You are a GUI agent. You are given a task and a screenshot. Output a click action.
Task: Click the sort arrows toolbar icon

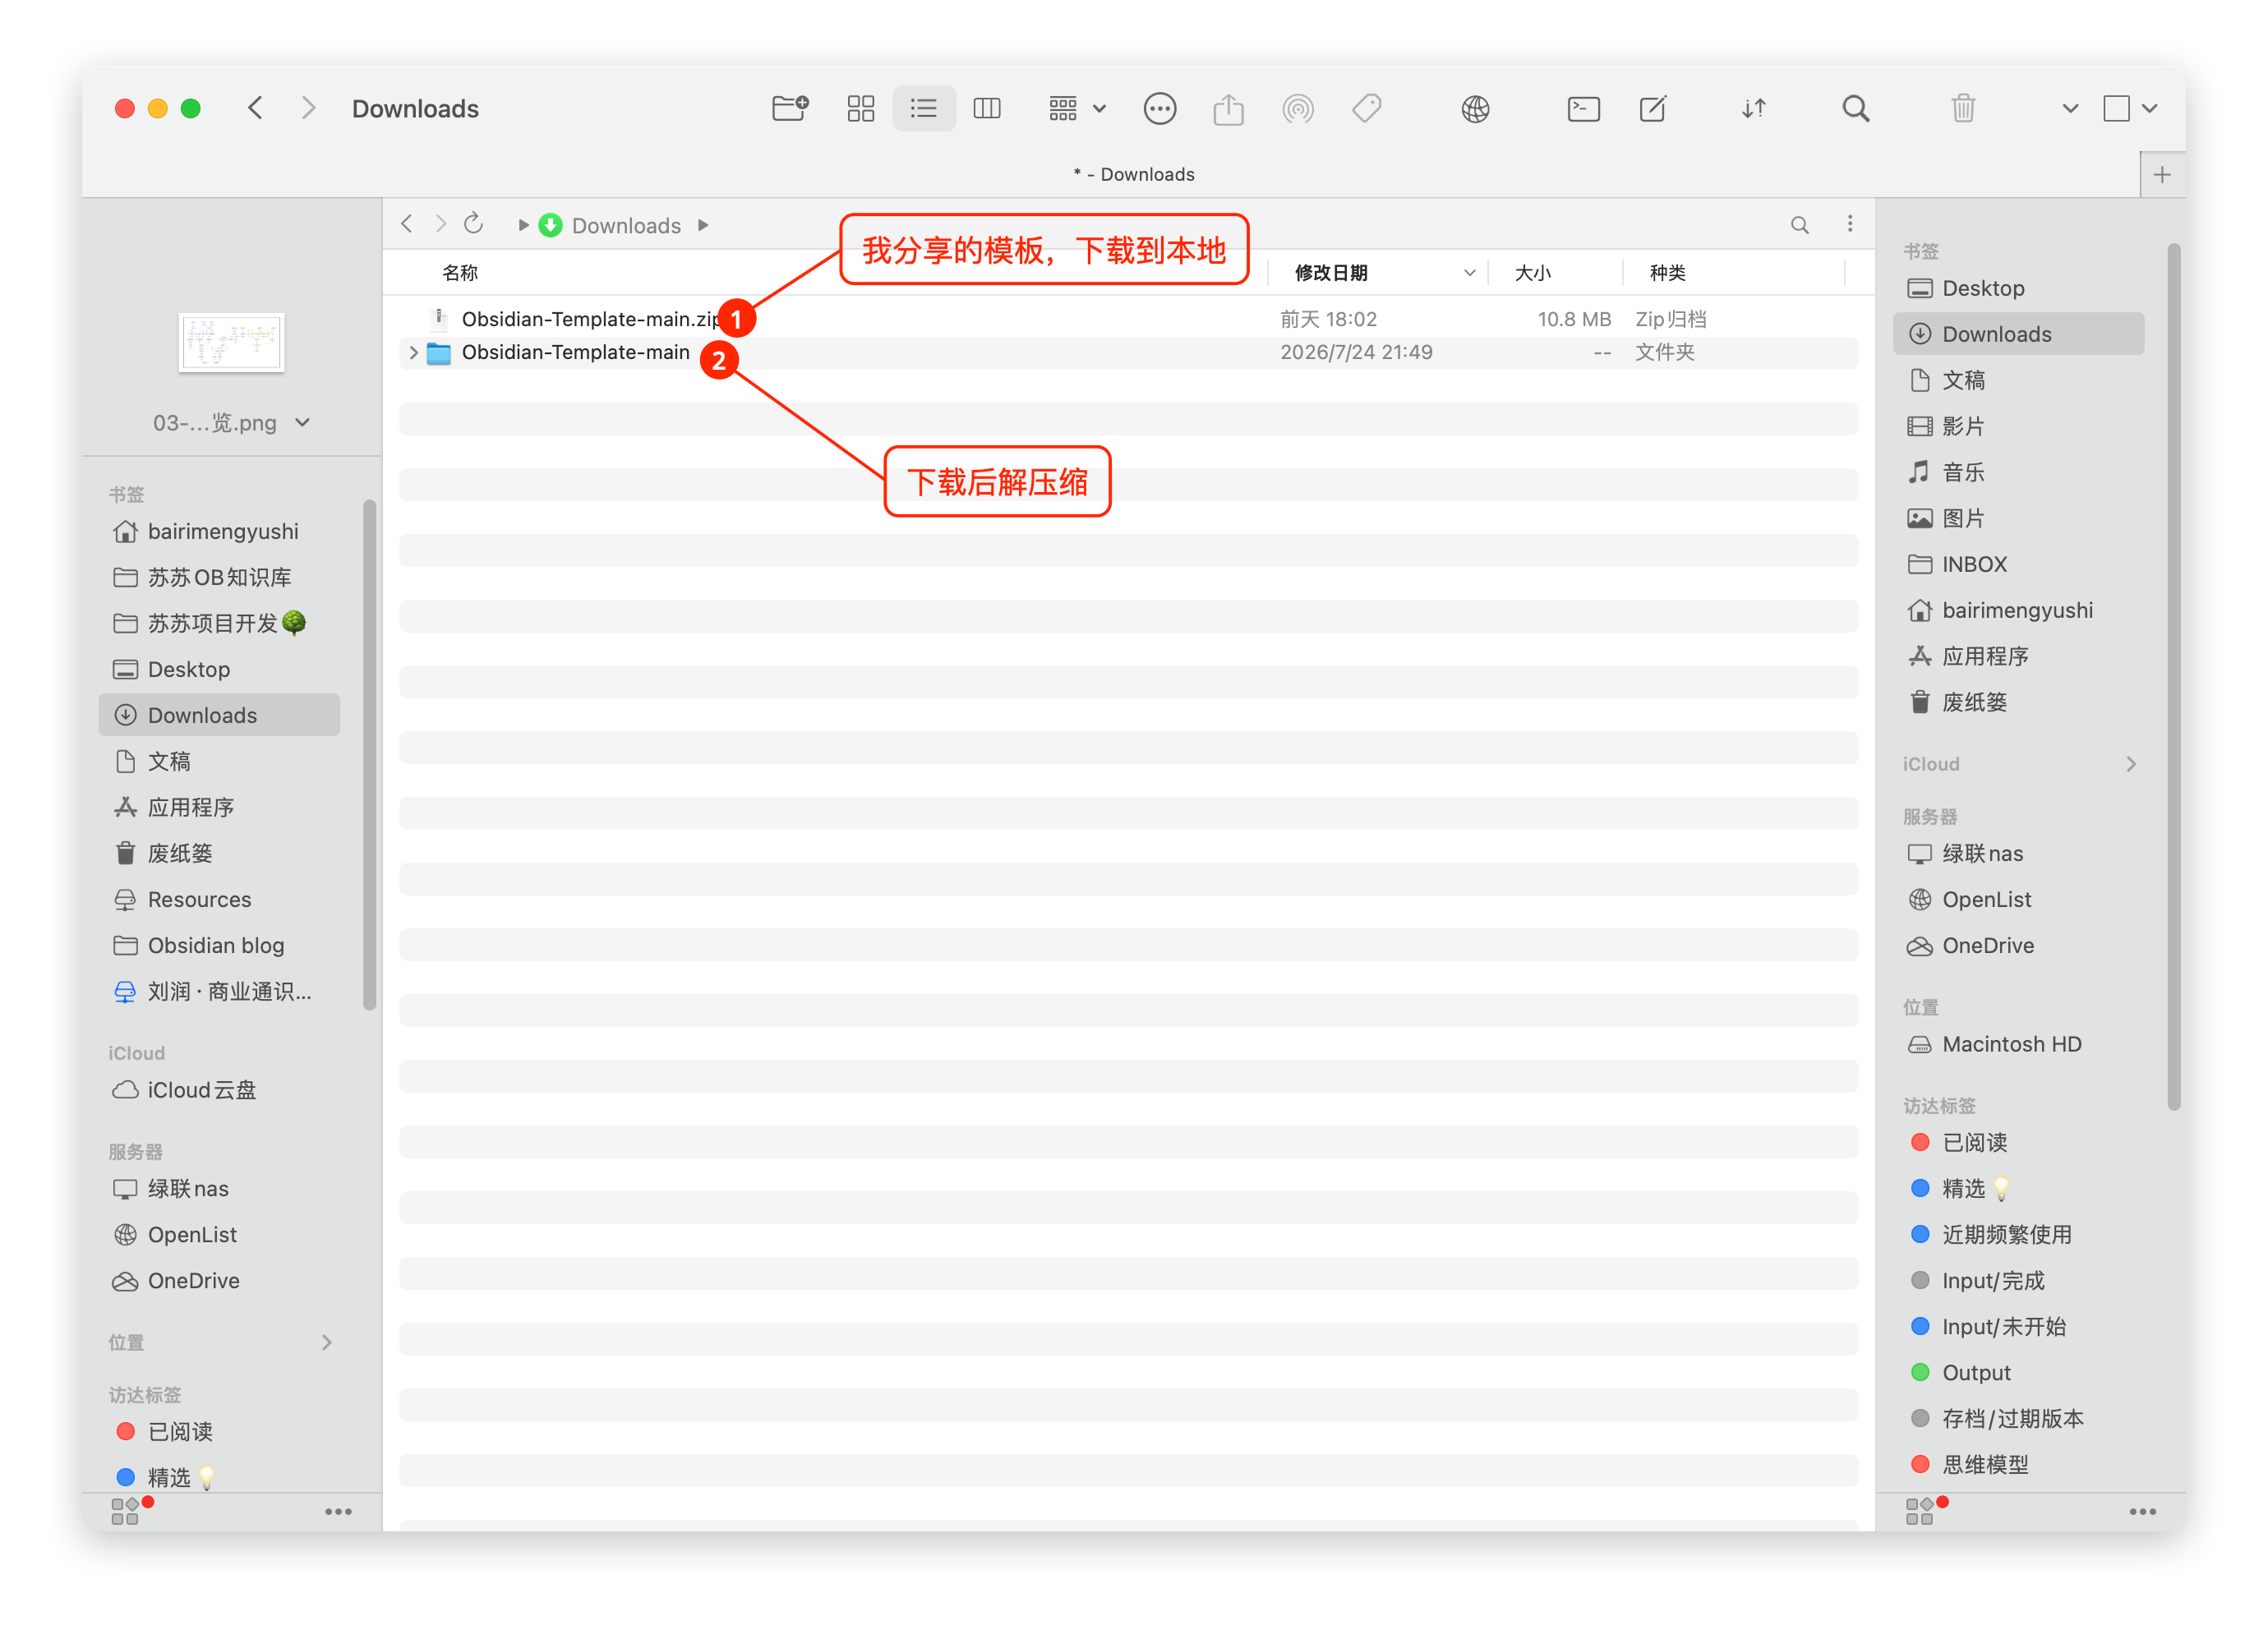[x=1754, y=108]
